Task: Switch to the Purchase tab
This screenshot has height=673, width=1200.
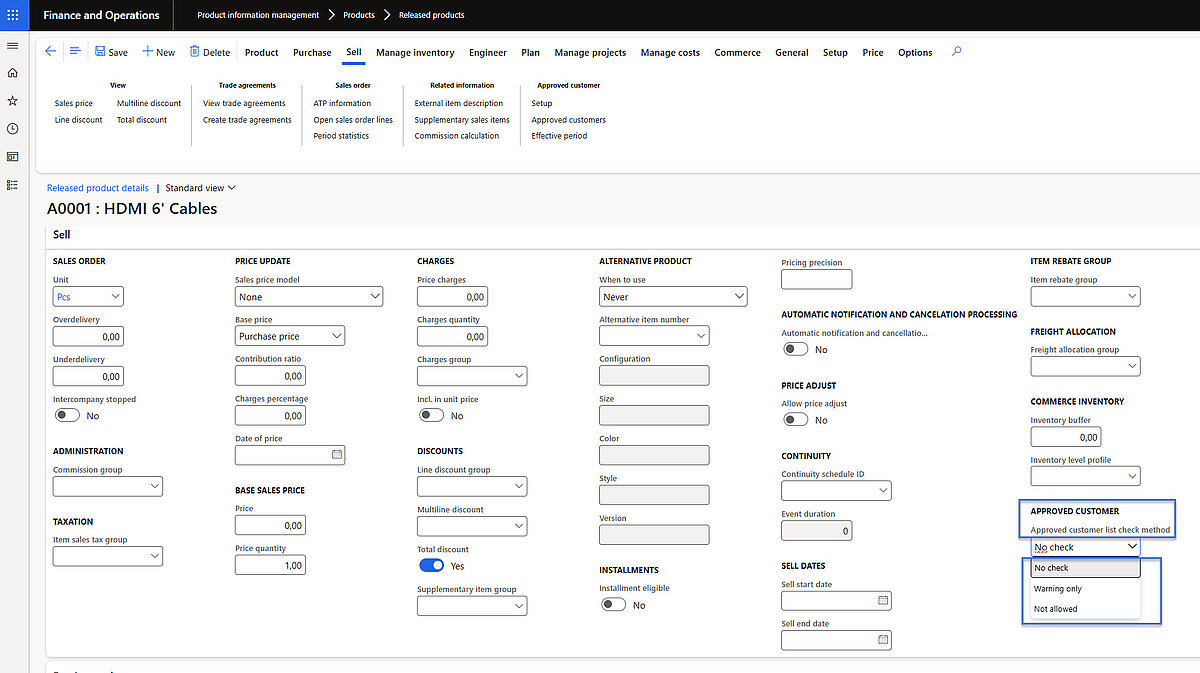Action: pos(312,53)
